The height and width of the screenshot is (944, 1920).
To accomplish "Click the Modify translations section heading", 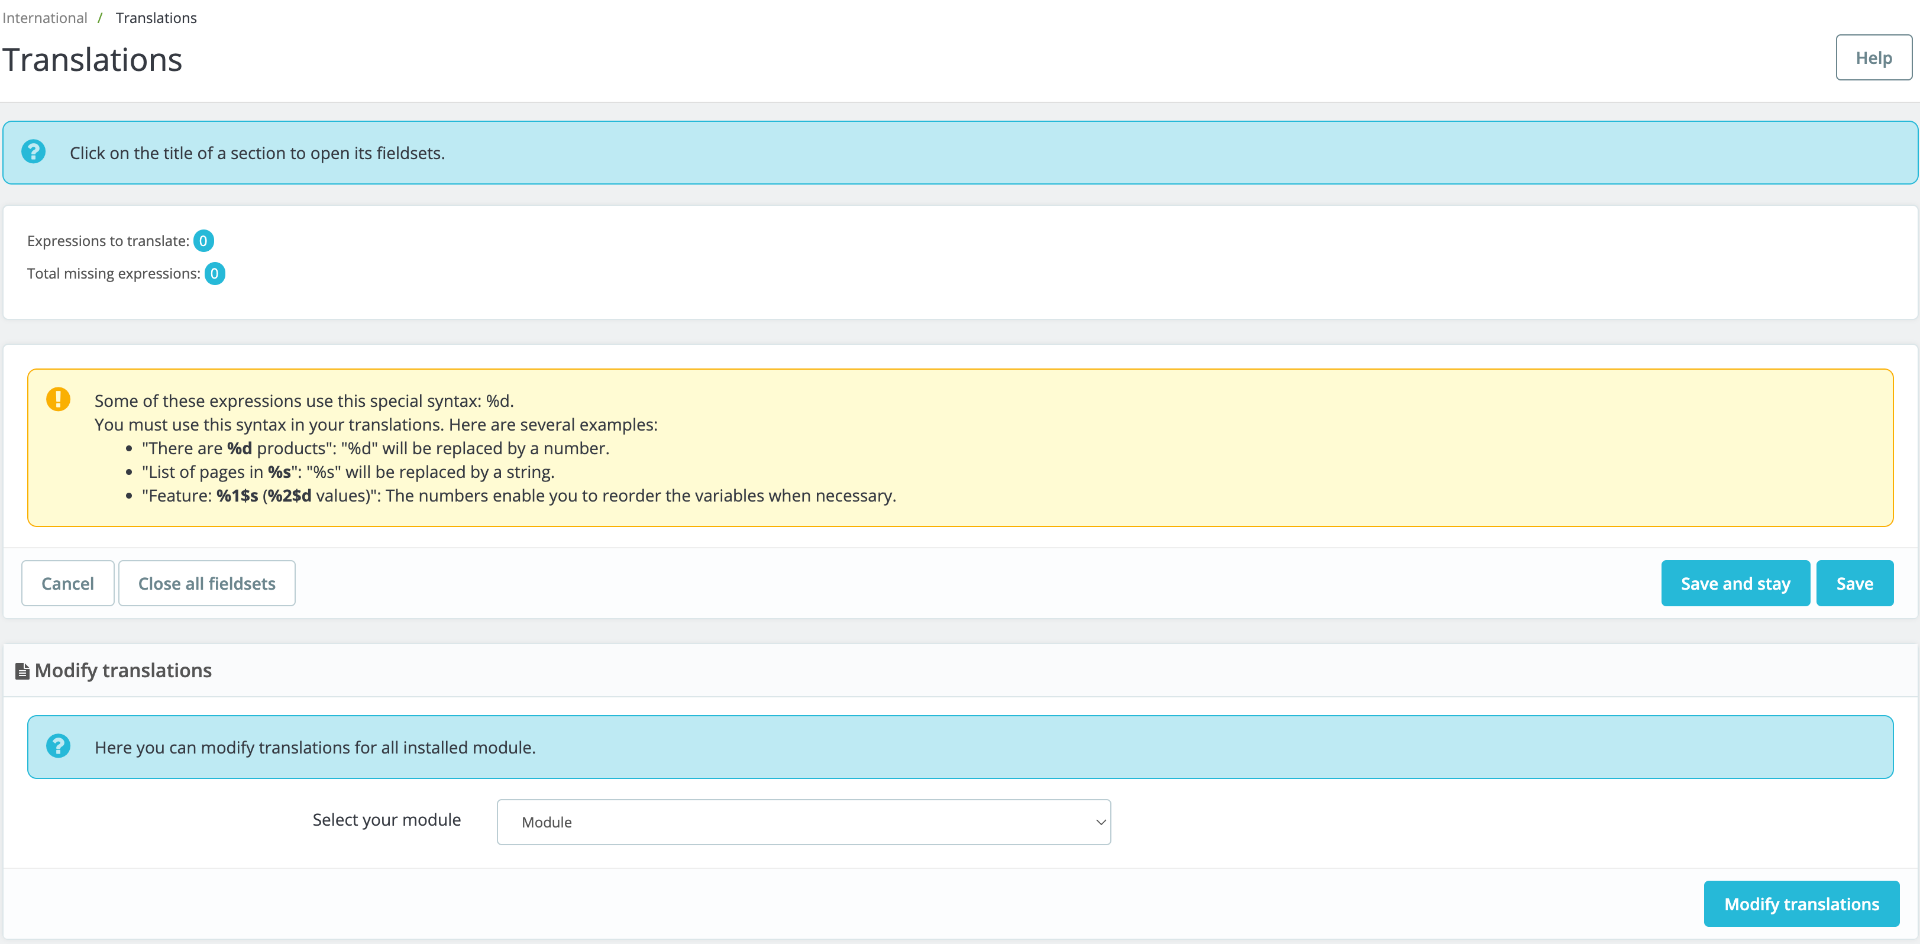I will [x=123, y=670].
